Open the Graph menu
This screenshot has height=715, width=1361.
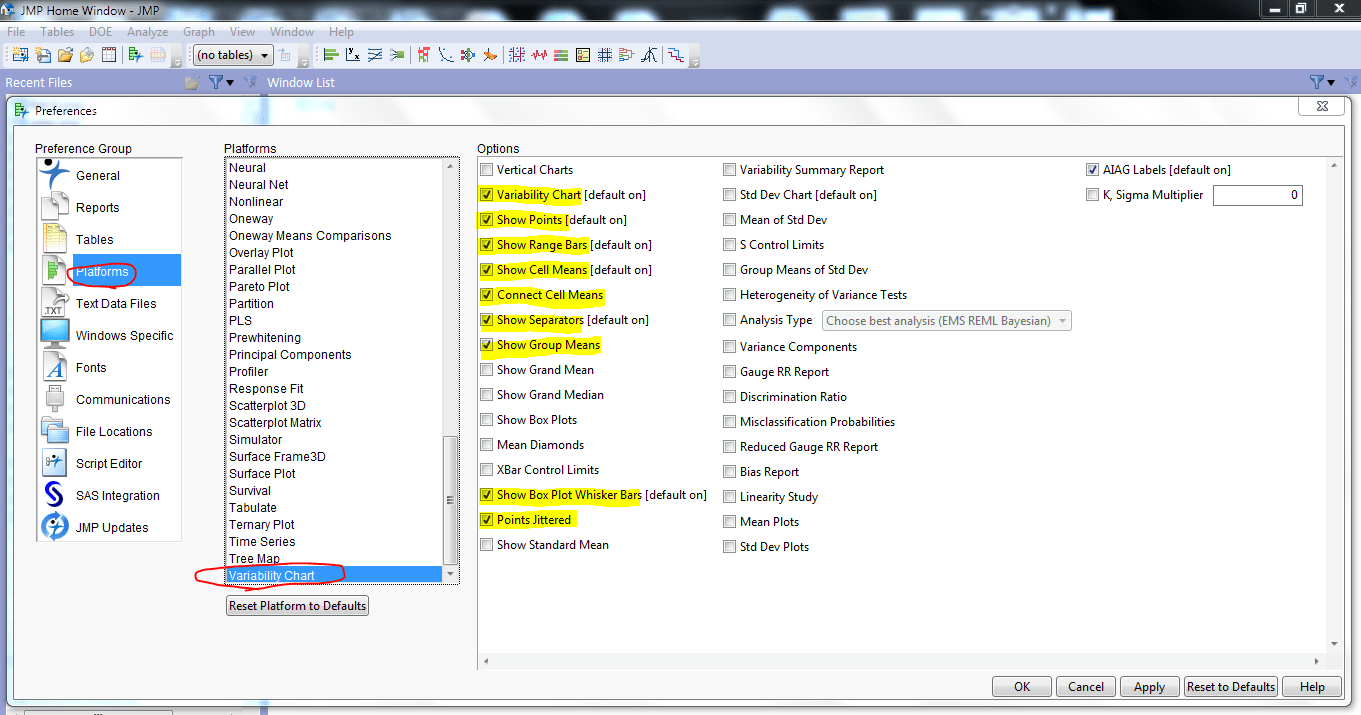(199, 32)
